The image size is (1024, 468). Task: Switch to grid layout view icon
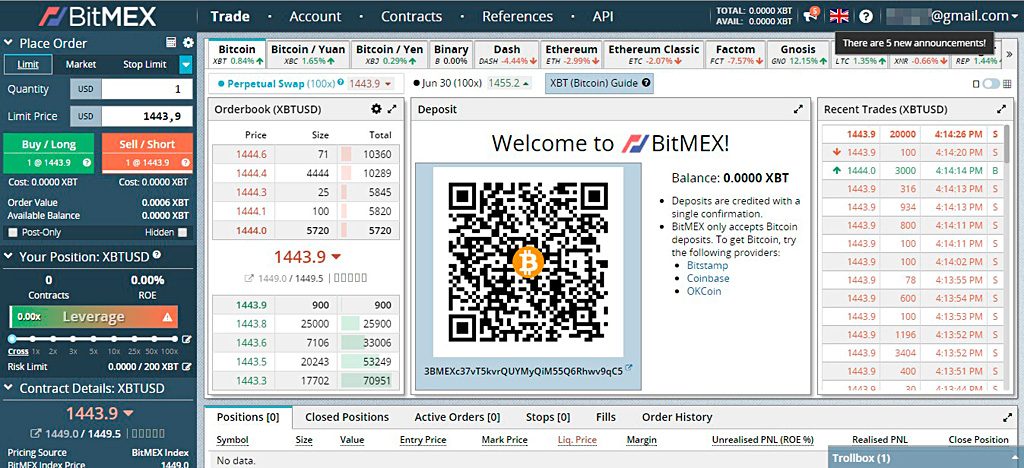click(x=1006, y=84)
